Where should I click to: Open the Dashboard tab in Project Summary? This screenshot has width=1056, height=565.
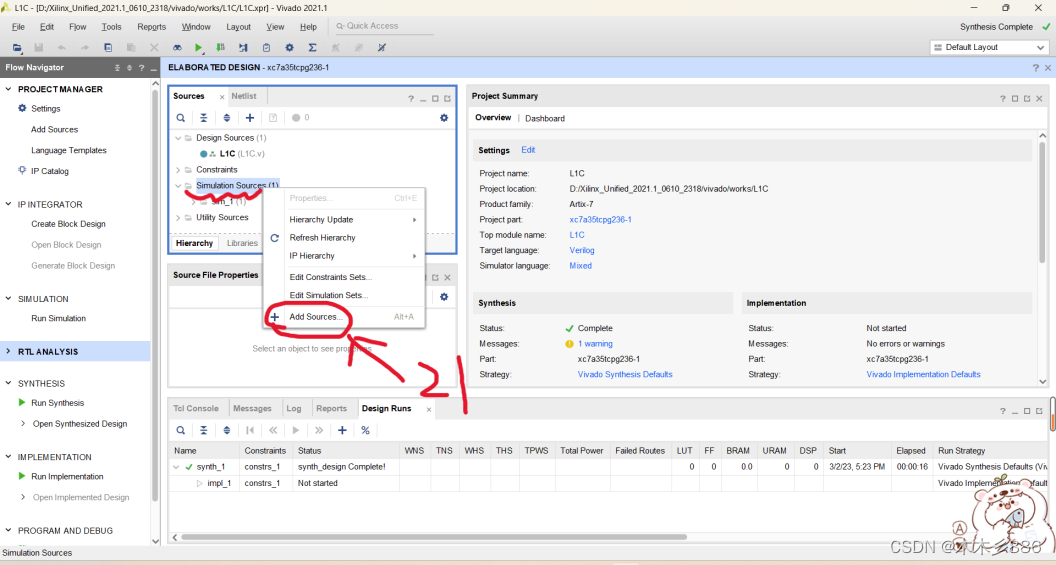(x=545, y=119)
